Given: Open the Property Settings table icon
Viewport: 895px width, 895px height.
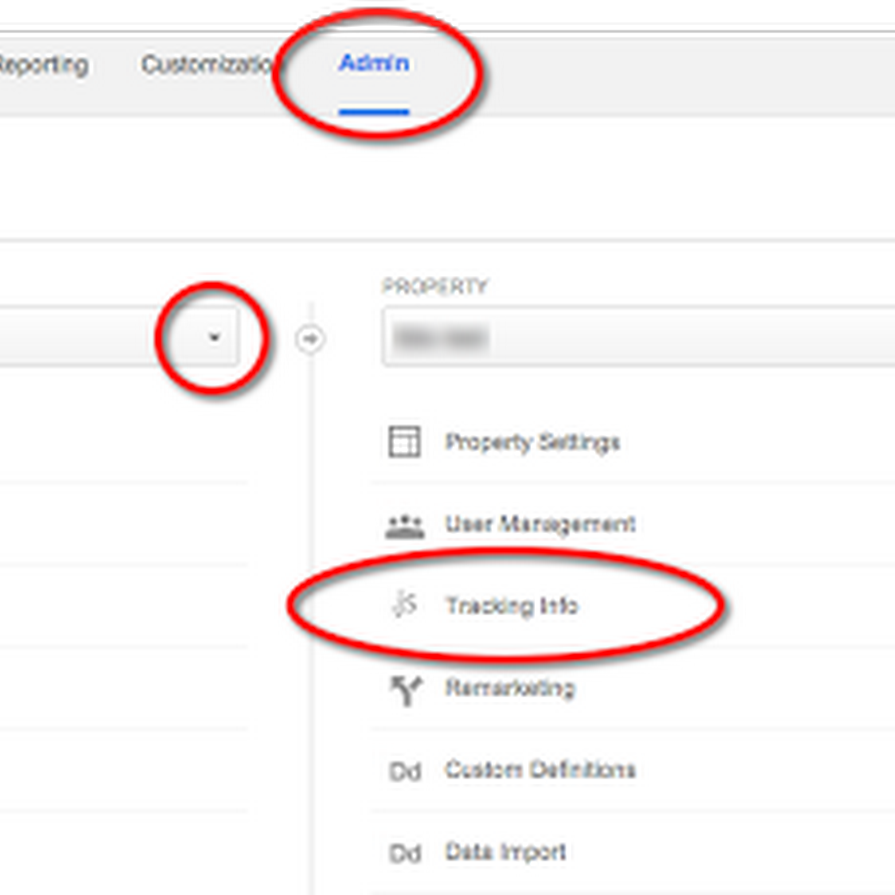Looking at the screenshot, I should tap(404, 441).
